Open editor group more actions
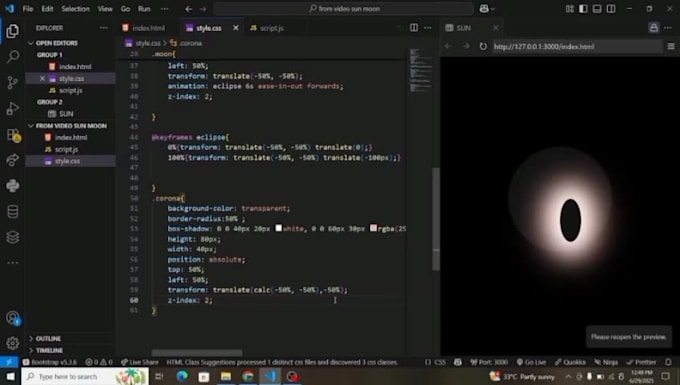This screenshot has height=385, width=680. 428,28
